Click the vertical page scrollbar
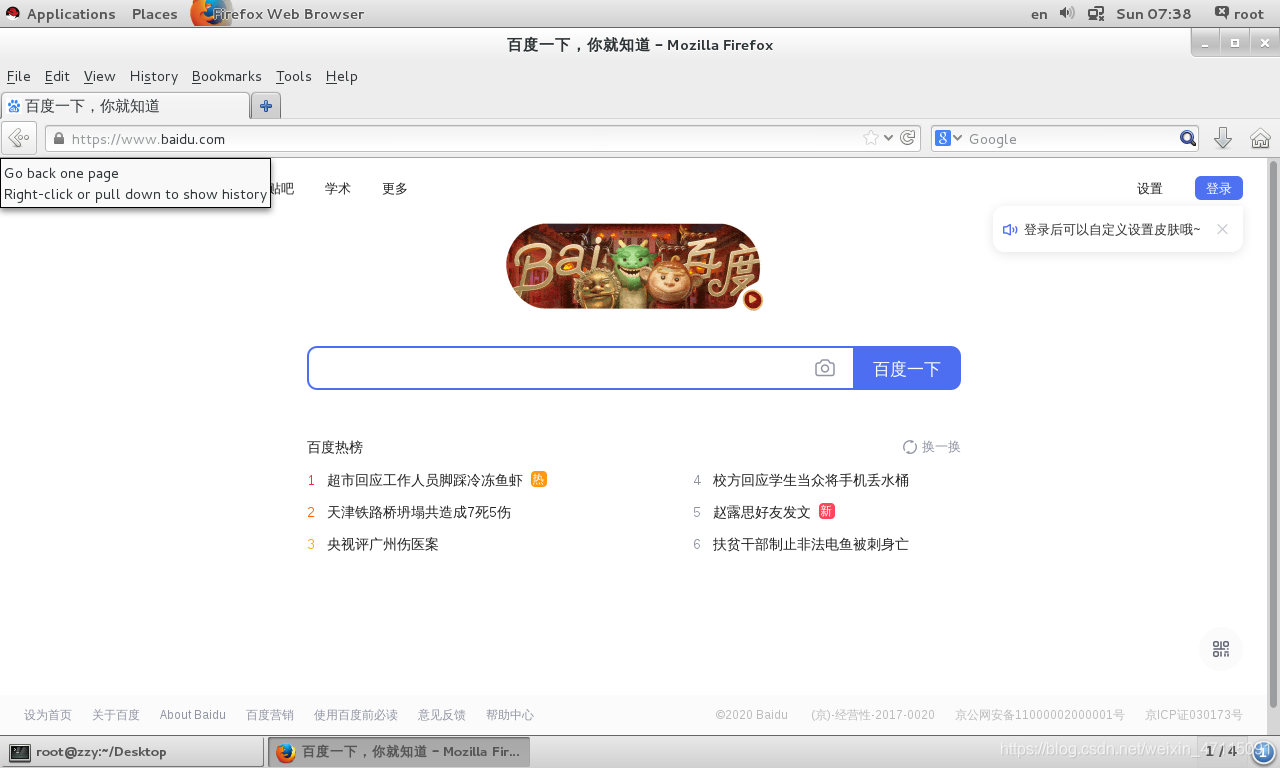The width and height of the screenshot is (1280, 768). pyautogui.click(x=1273, y=433)
